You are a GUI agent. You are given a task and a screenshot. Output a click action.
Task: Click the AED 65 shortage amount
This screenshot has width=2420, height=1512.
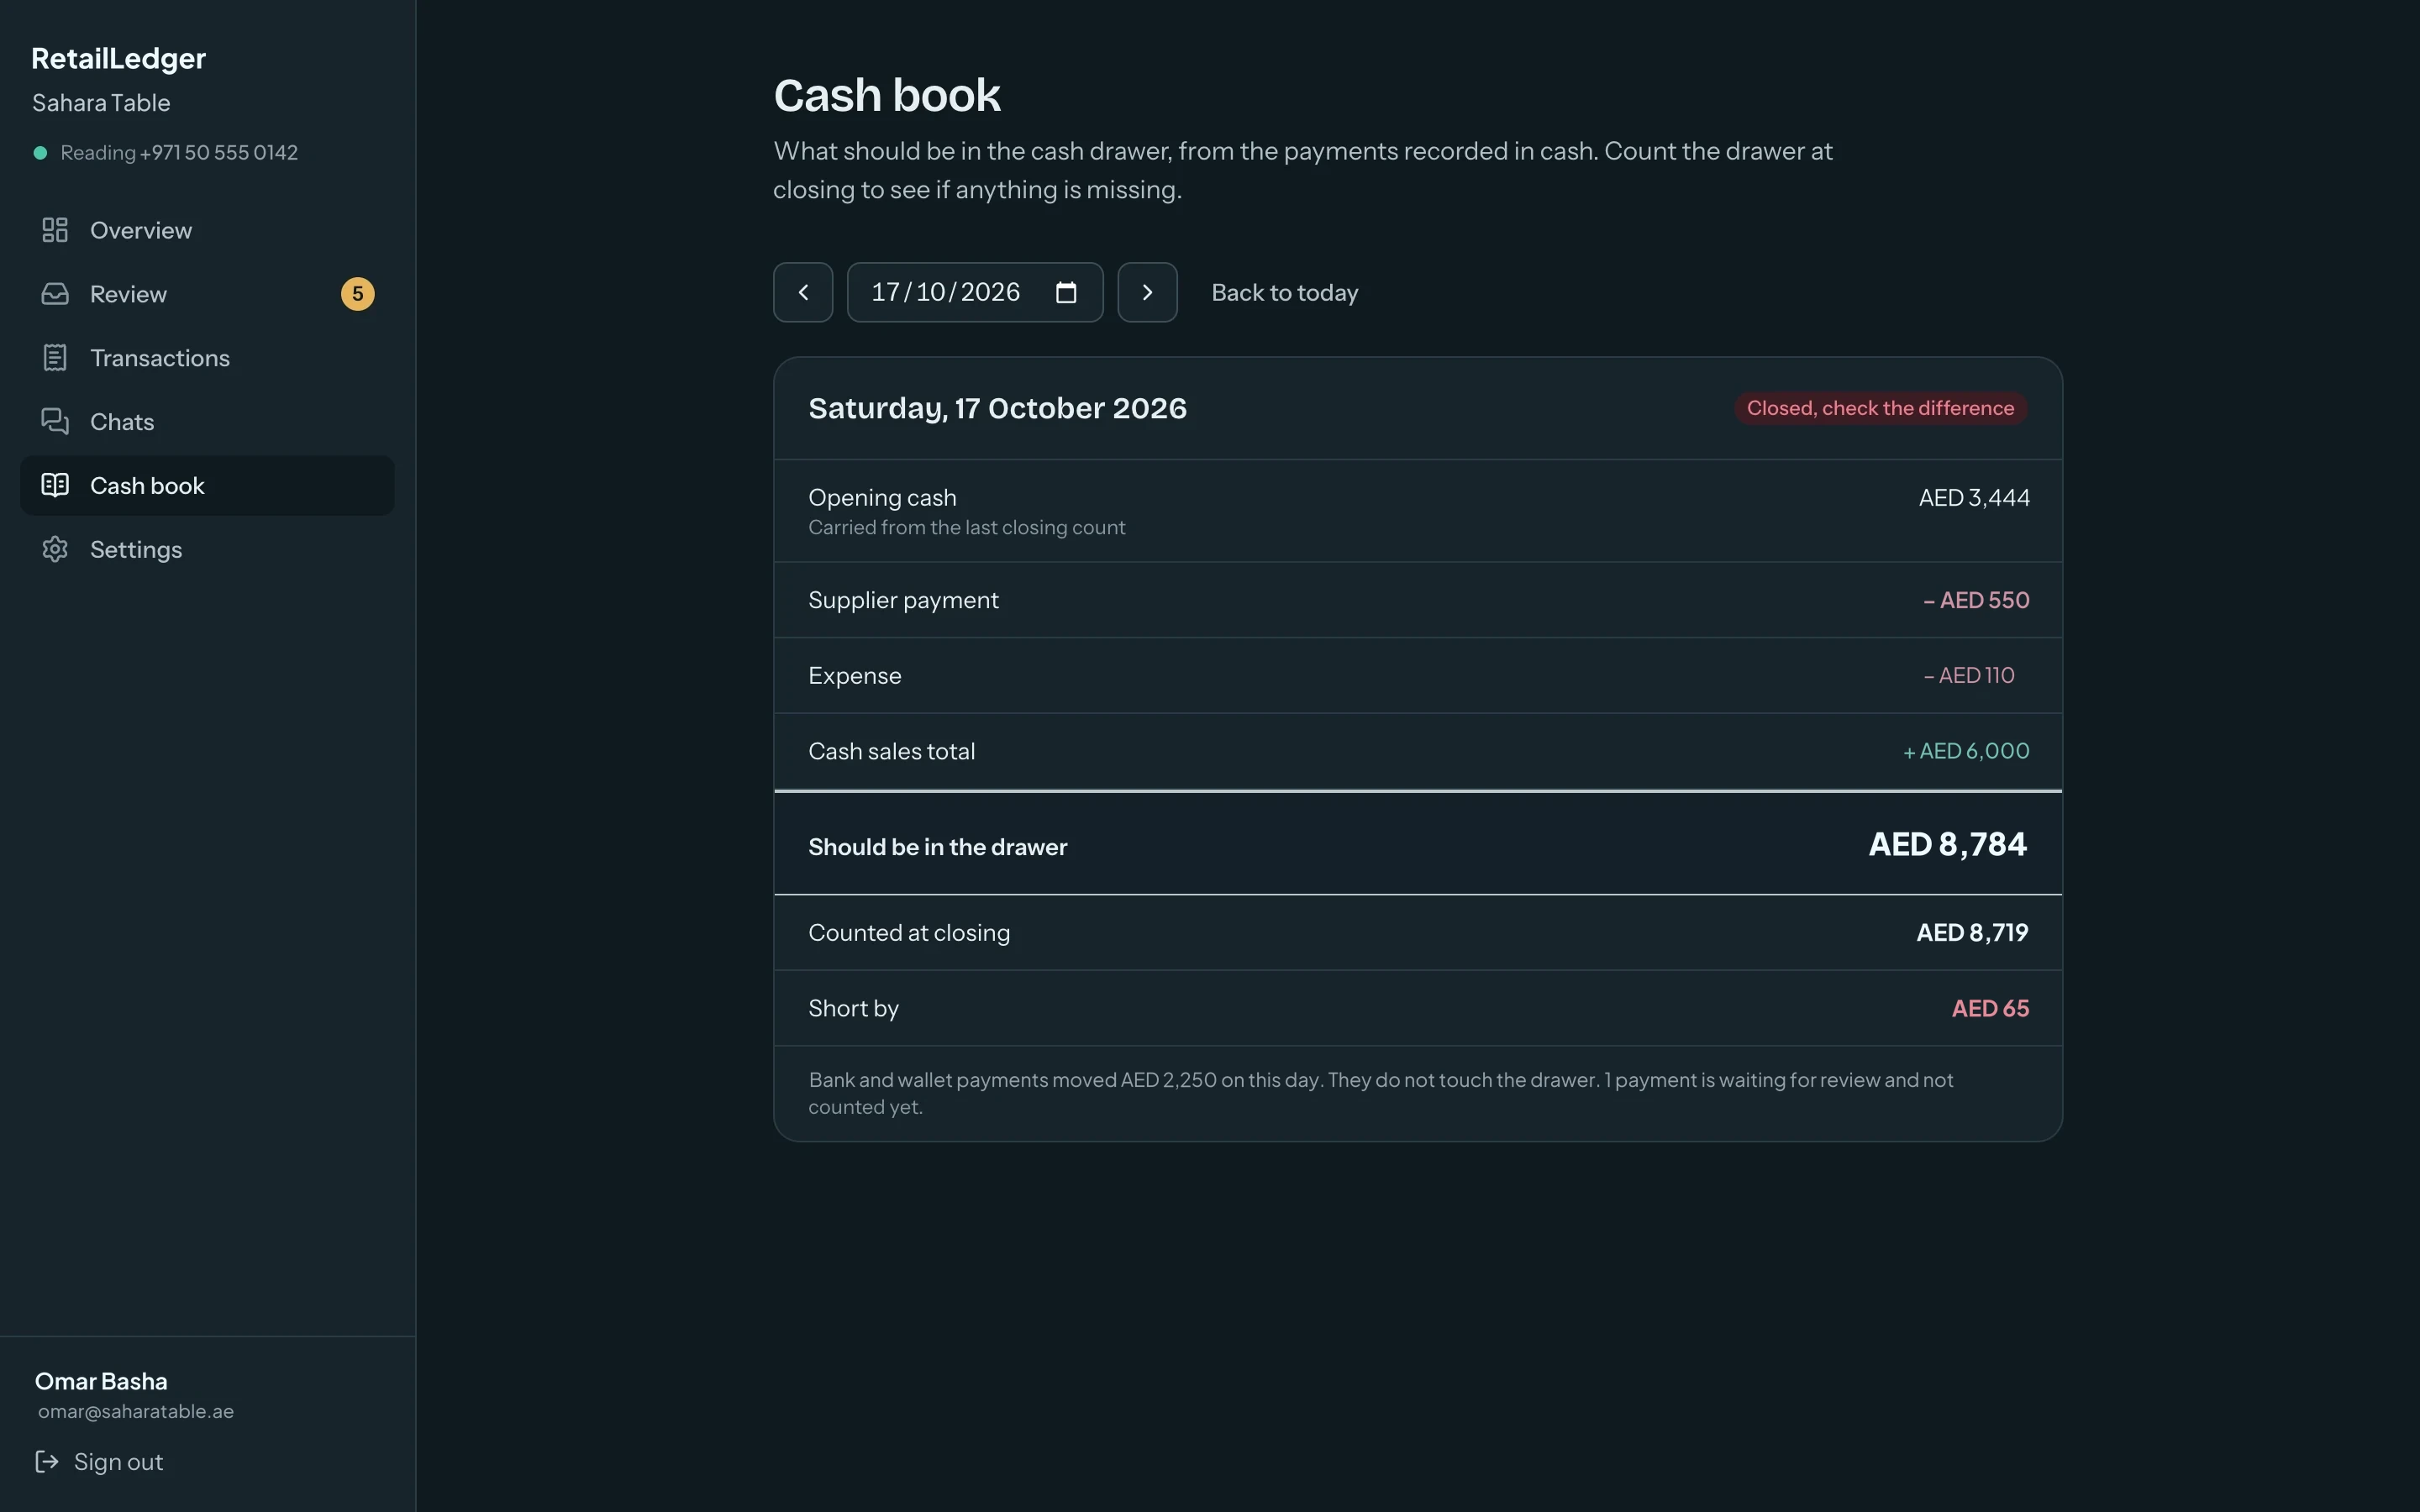coord(1990,1009)
